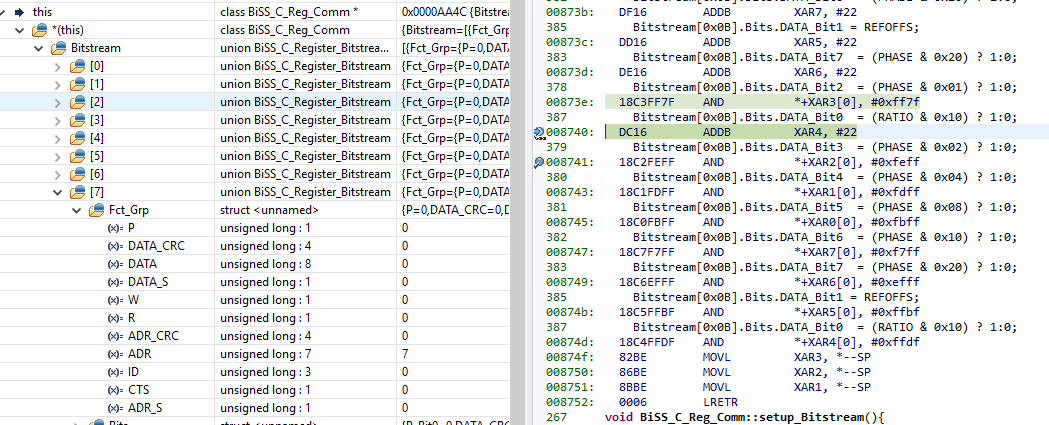1049x425 pixels.
Task: Click disassembly address 00873e:
Action: coord(569,102)
